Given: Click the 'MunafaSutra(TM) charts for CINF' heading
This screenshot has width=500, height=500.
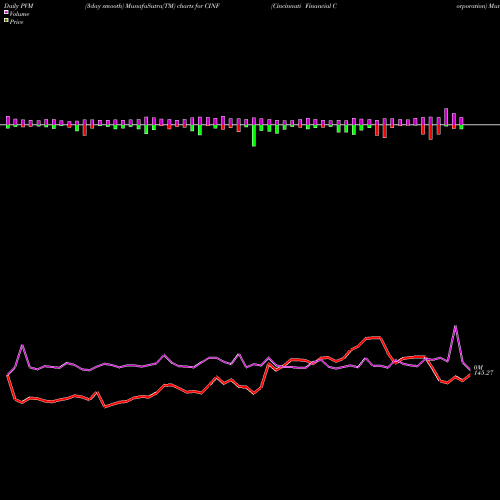Looking at the screenshot, I should pyautogui.click(x=173, y=6).
